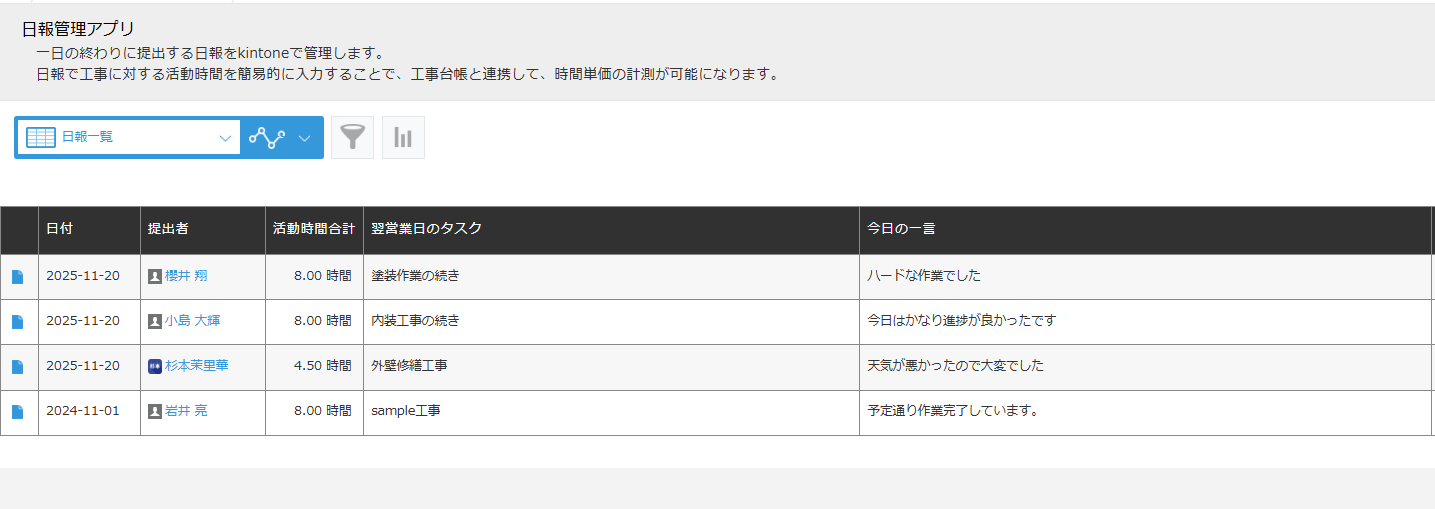The height and width of the screenshot is (509, 1435).
Task: Open record details for 櫻井 翔 row
Action: pos(18,277)
